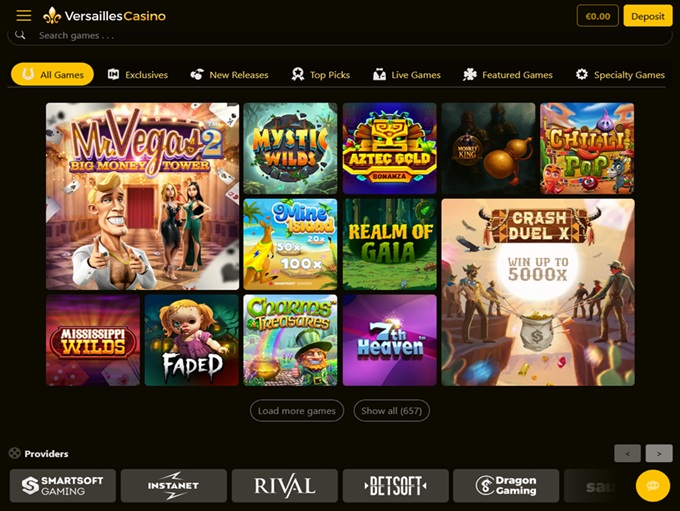Click the Load more games button
Image resolution: width=680 pixels, height=511 pixels.
[x=297, y=410]
